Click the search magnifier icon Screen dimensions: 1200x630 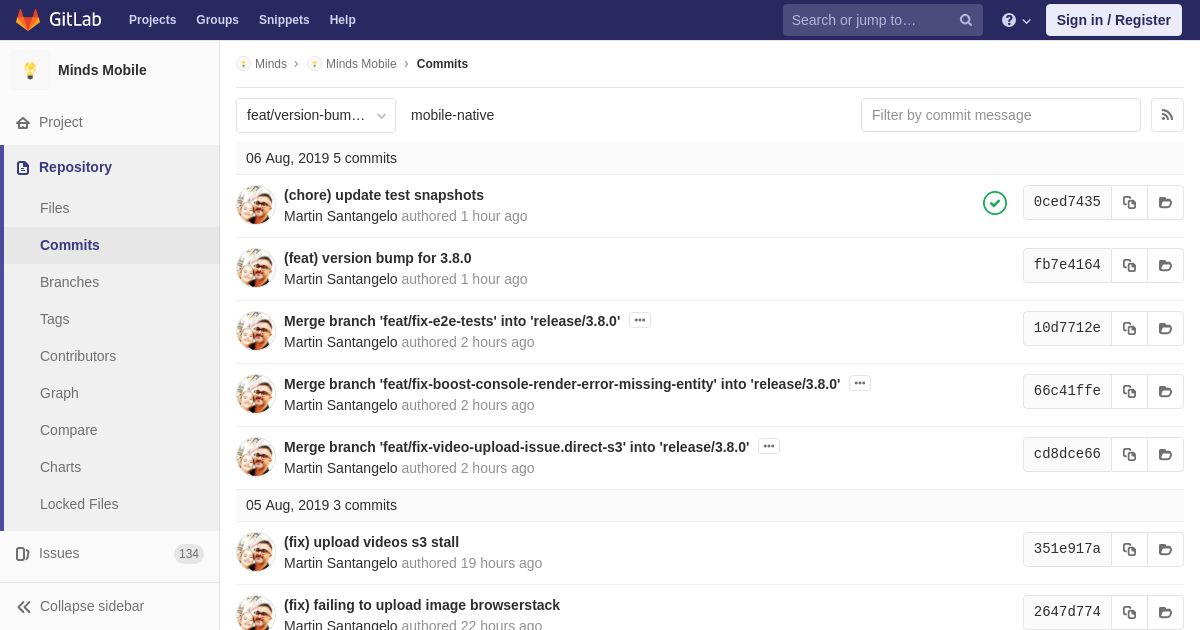(x=966, y=20)
